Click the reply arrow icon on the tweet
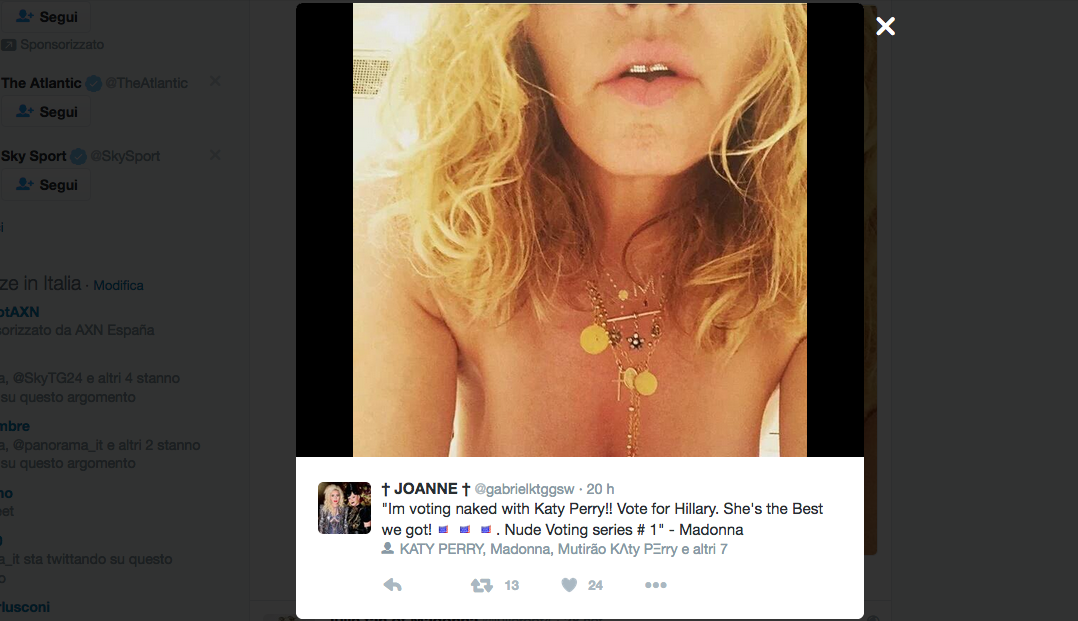1078x621 pixels. [x=393, y=585]
